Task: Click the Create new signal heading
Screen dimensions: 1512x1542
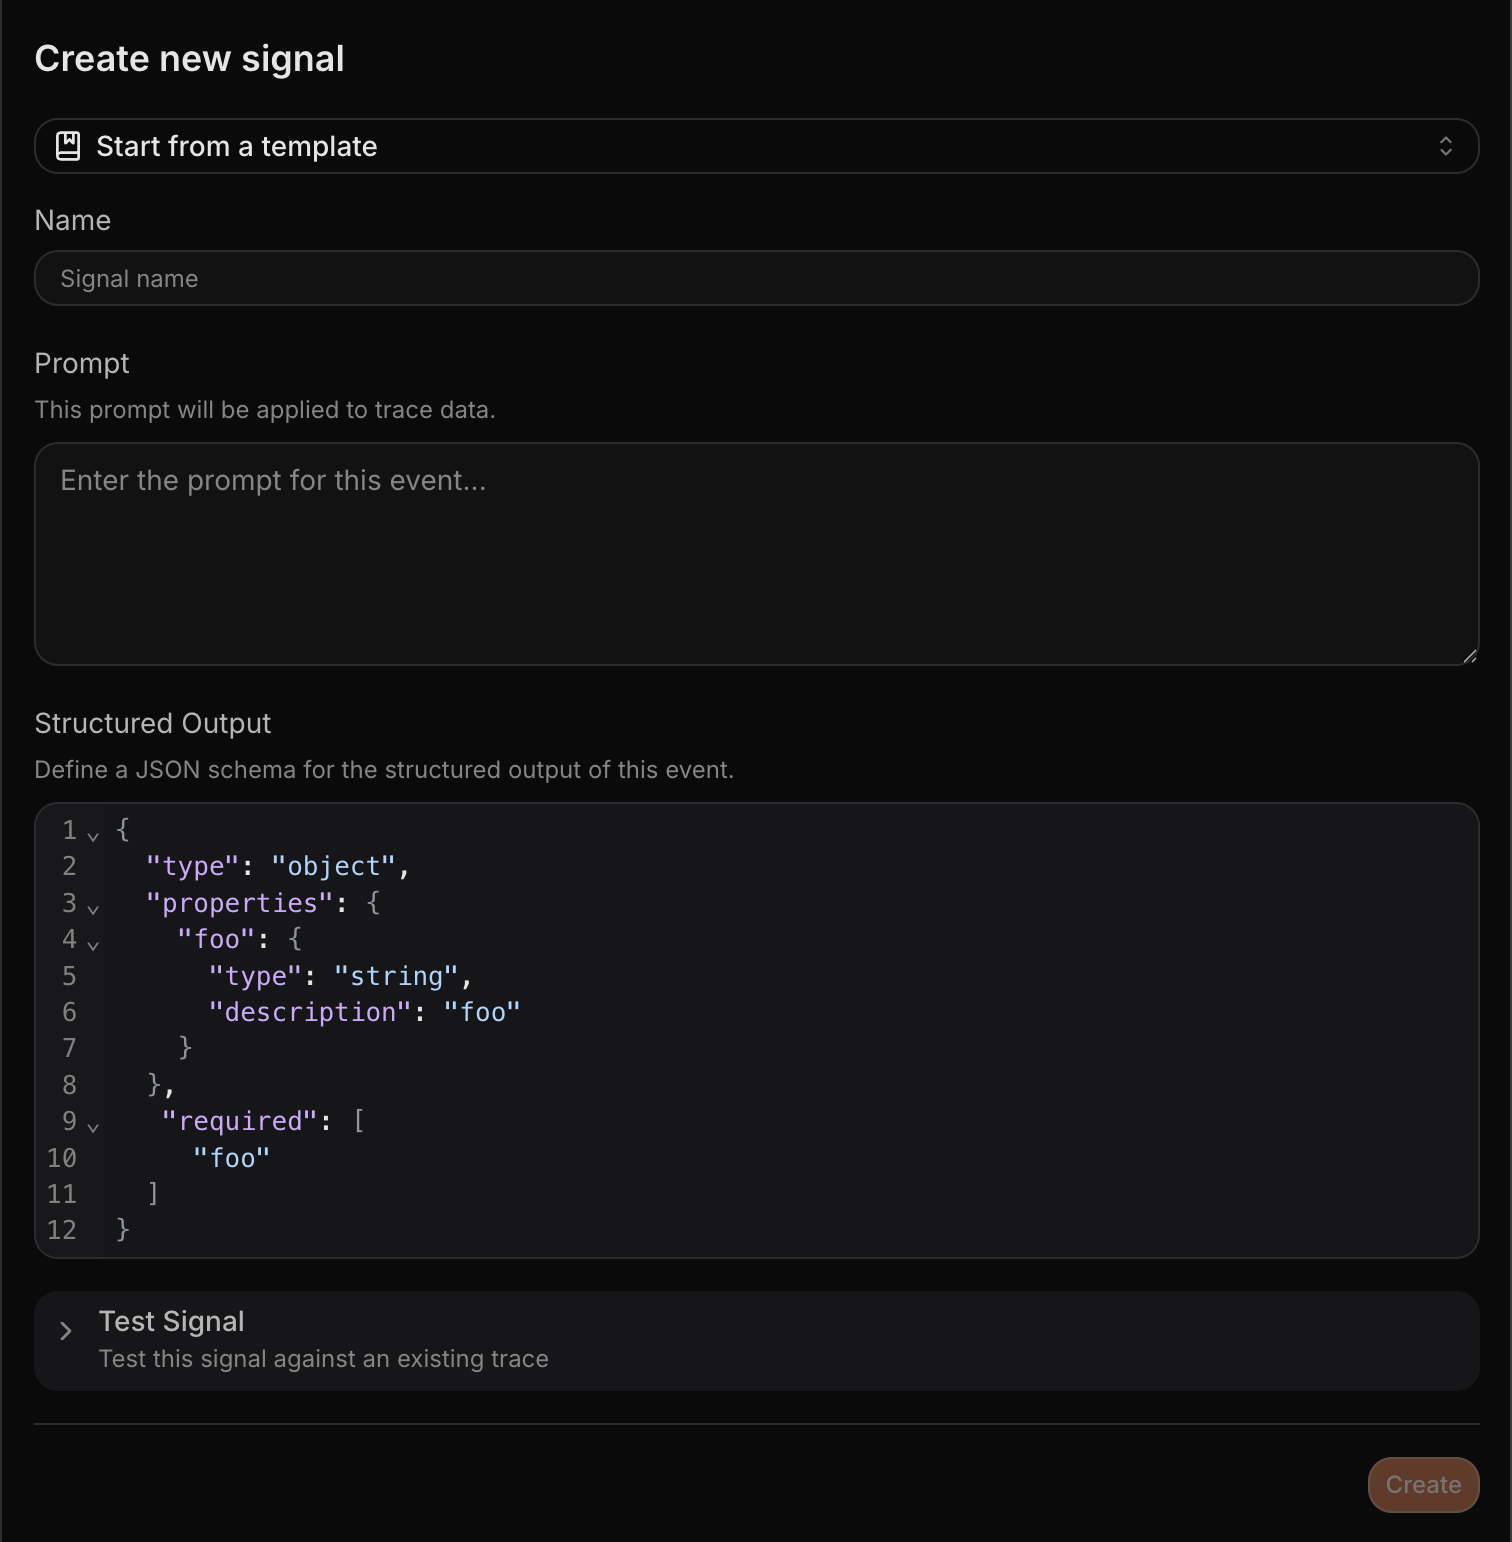Action: coord(190,58)
